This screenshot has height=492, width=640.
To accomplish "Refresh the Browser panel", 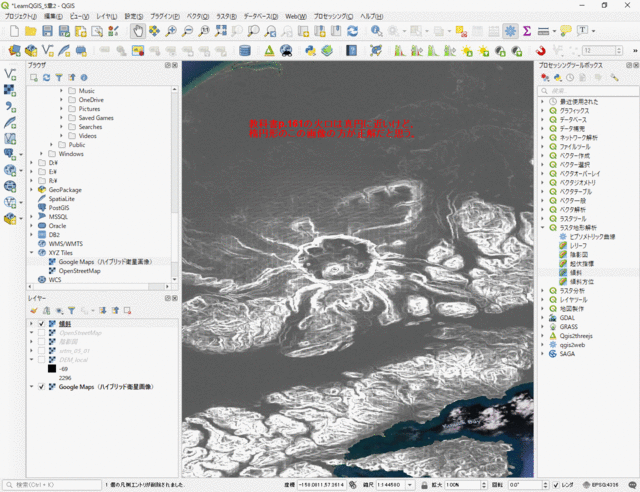I will 47,78.
